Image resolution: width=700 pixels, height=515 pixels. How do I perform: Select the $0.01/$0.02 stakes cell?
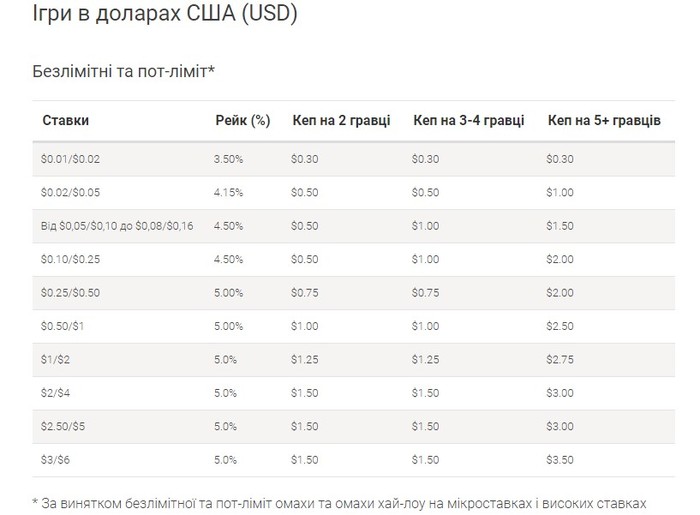click(70, 159)
